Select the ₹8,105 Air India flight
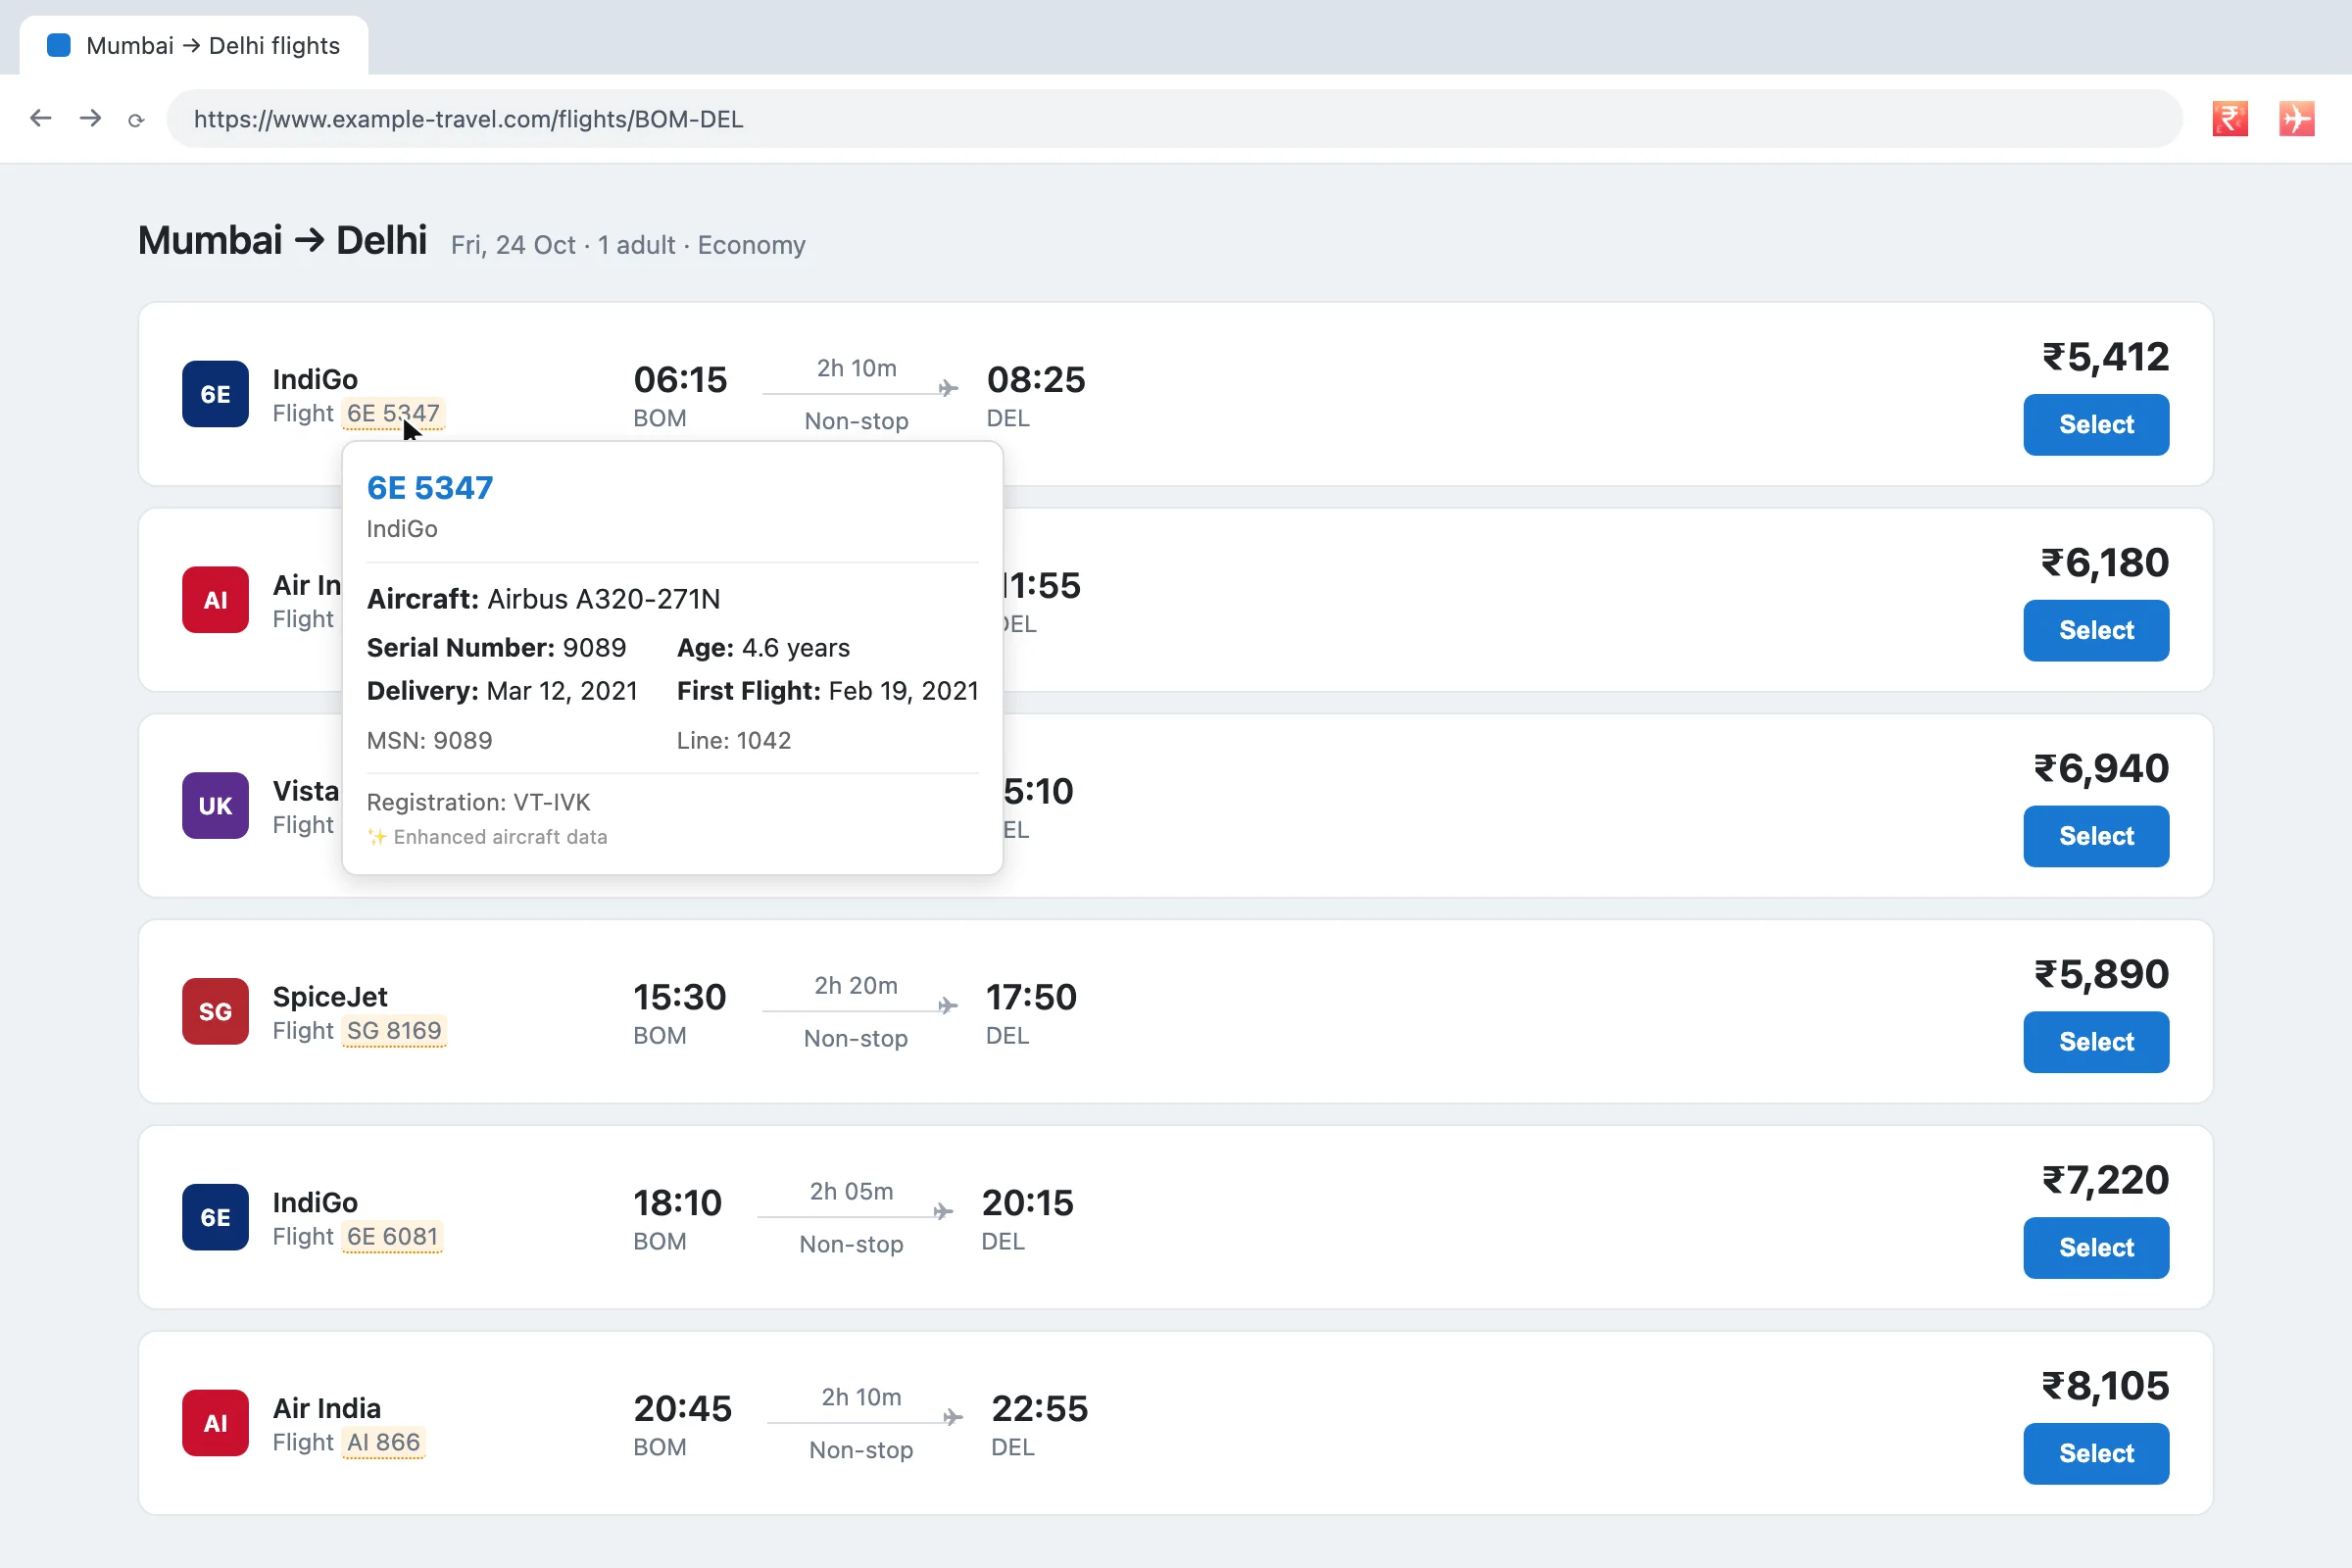The width and height of the screenshot is (2352, 1568). point(2096,1454)
